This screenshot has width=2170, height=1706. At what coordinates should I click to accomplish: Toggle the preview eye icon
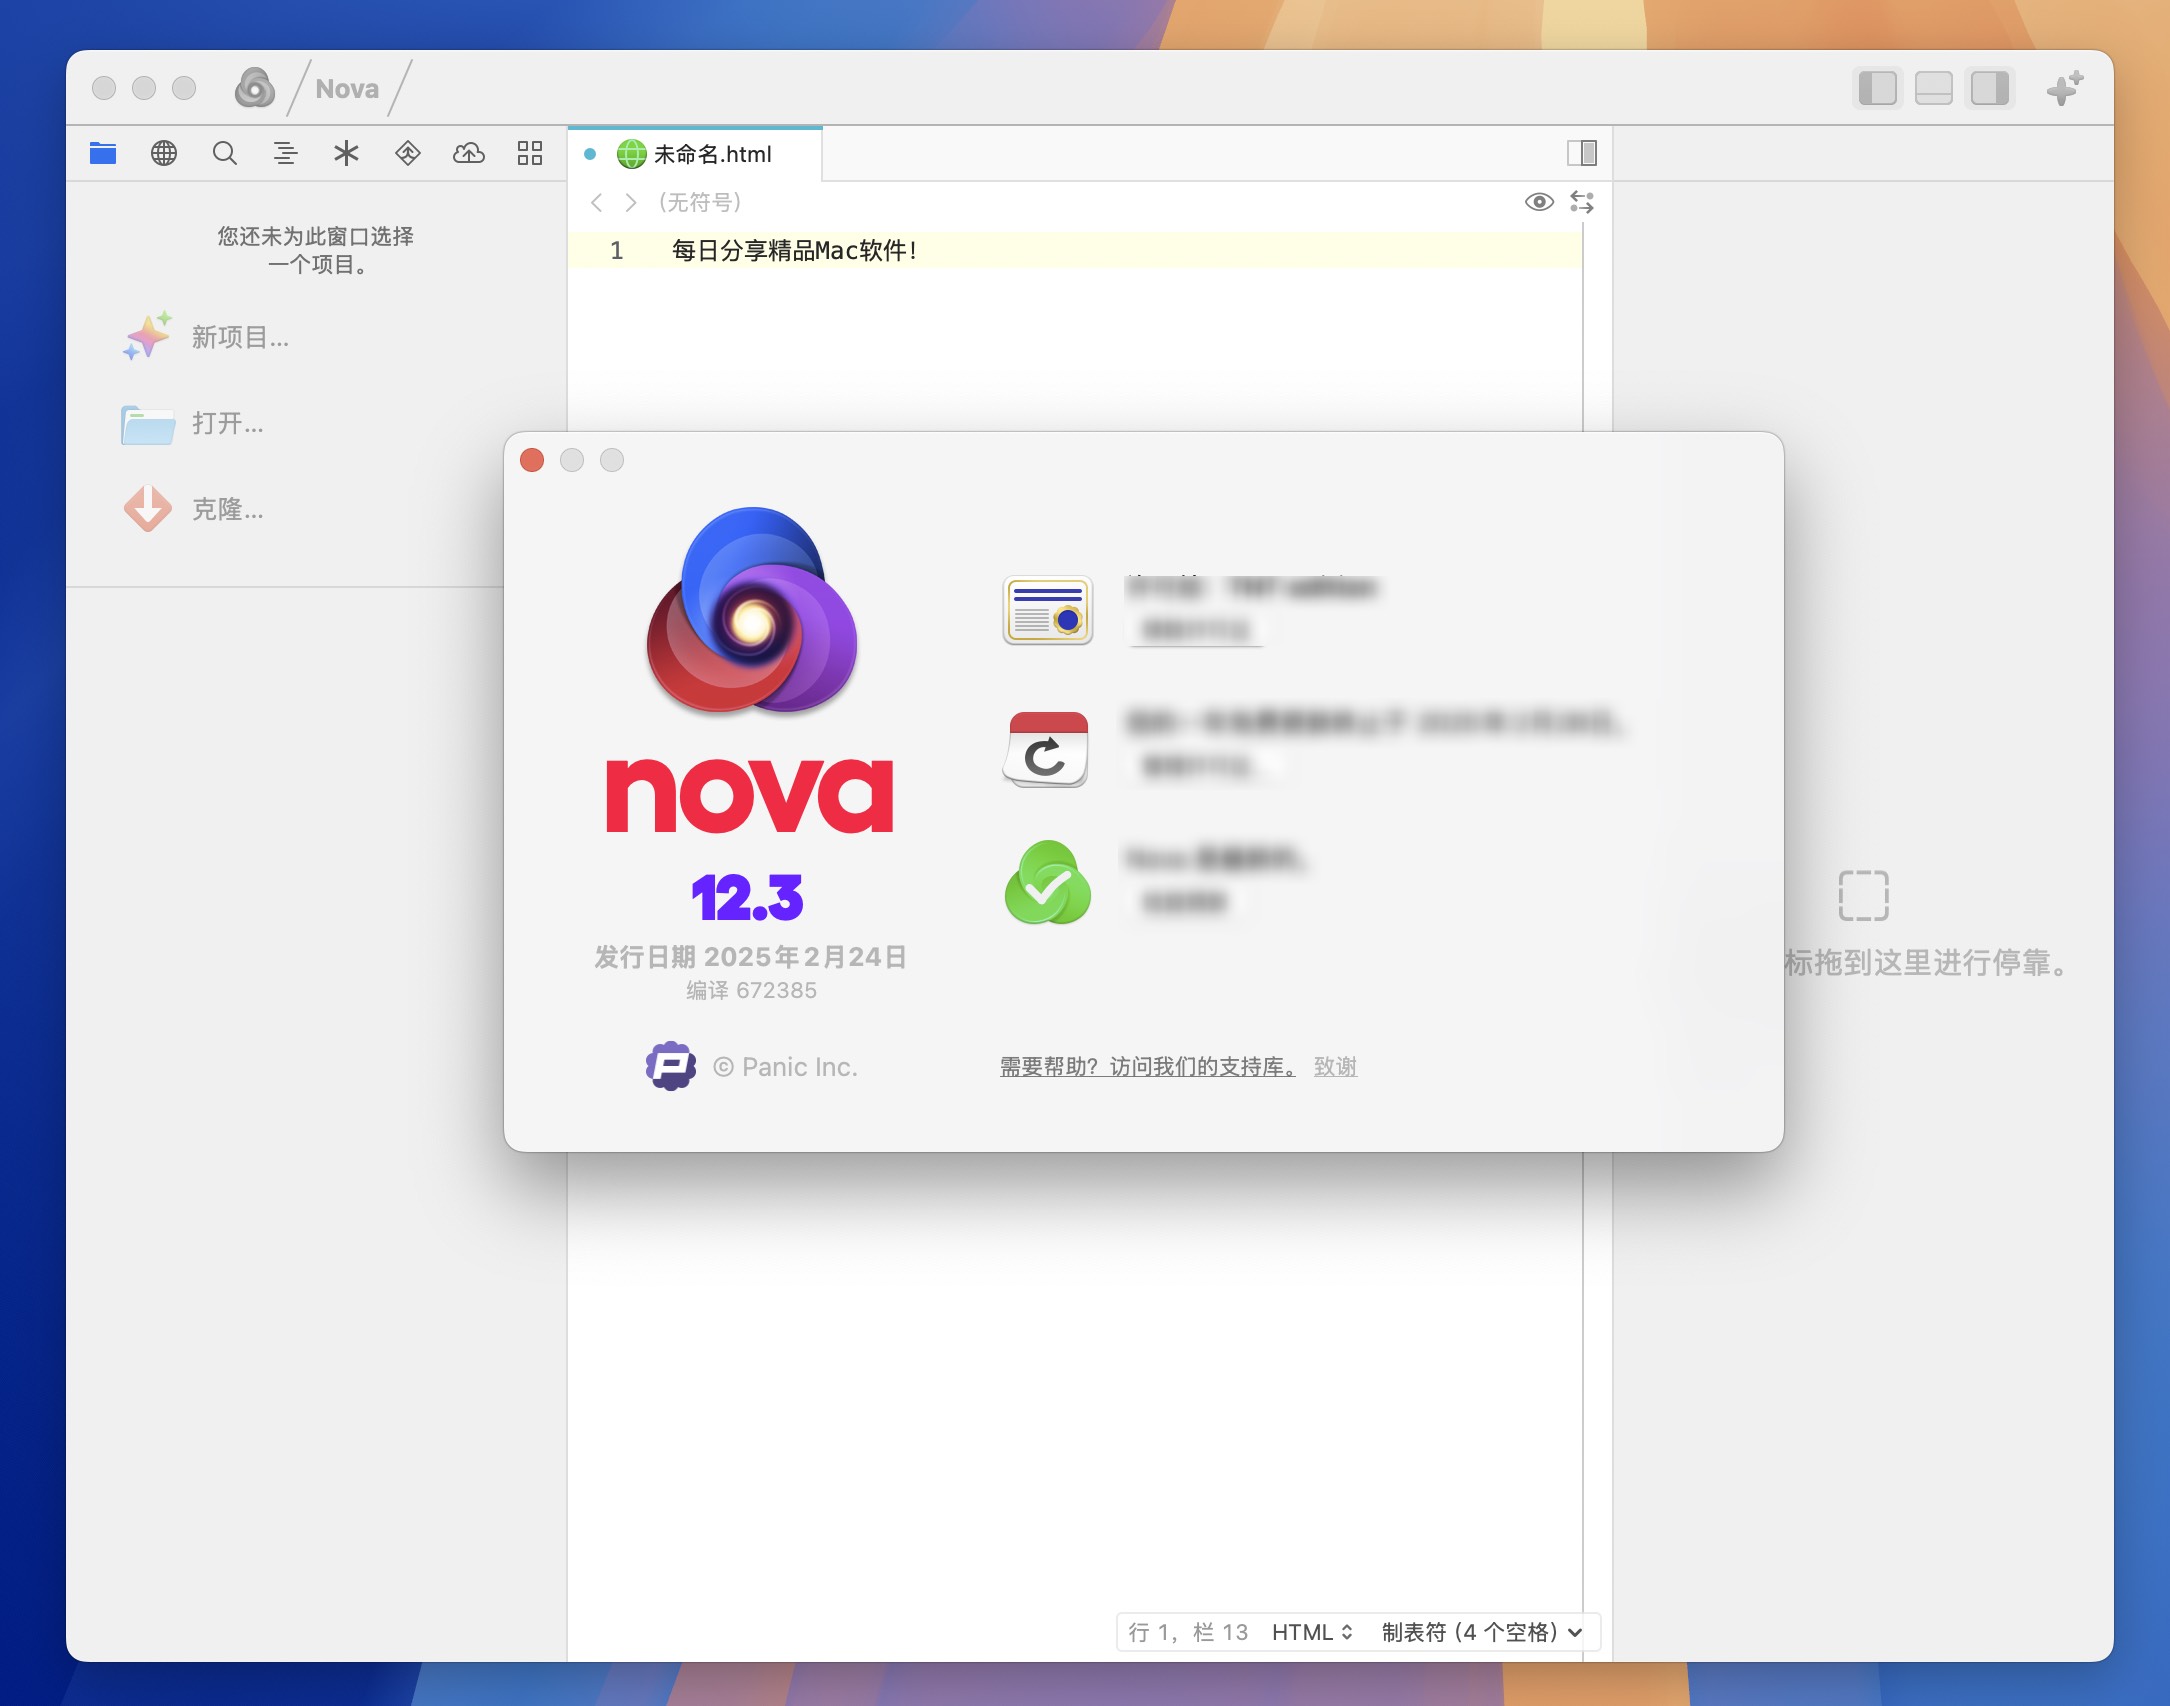(x=1539, y=202)
